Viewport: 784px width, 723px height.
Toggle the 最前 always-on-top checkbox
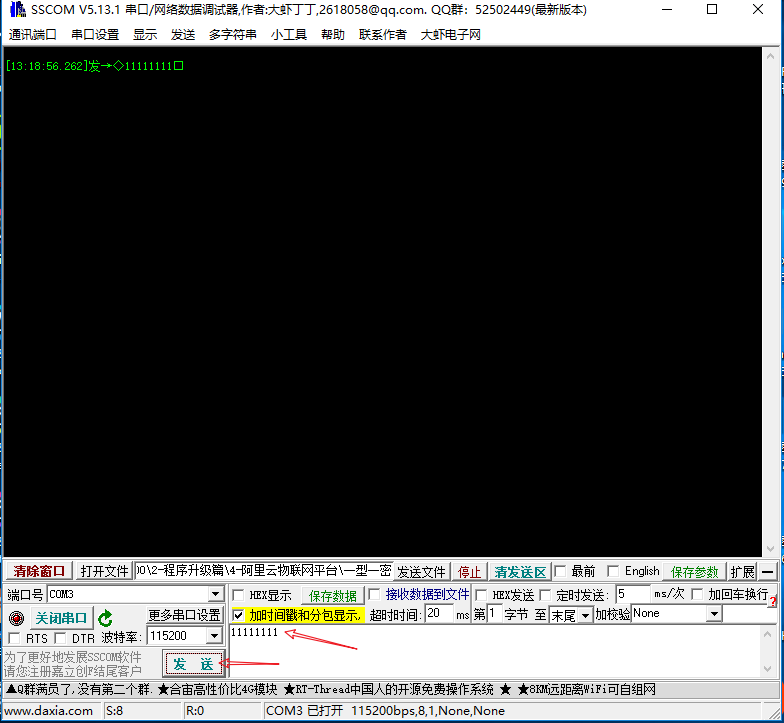560,571
